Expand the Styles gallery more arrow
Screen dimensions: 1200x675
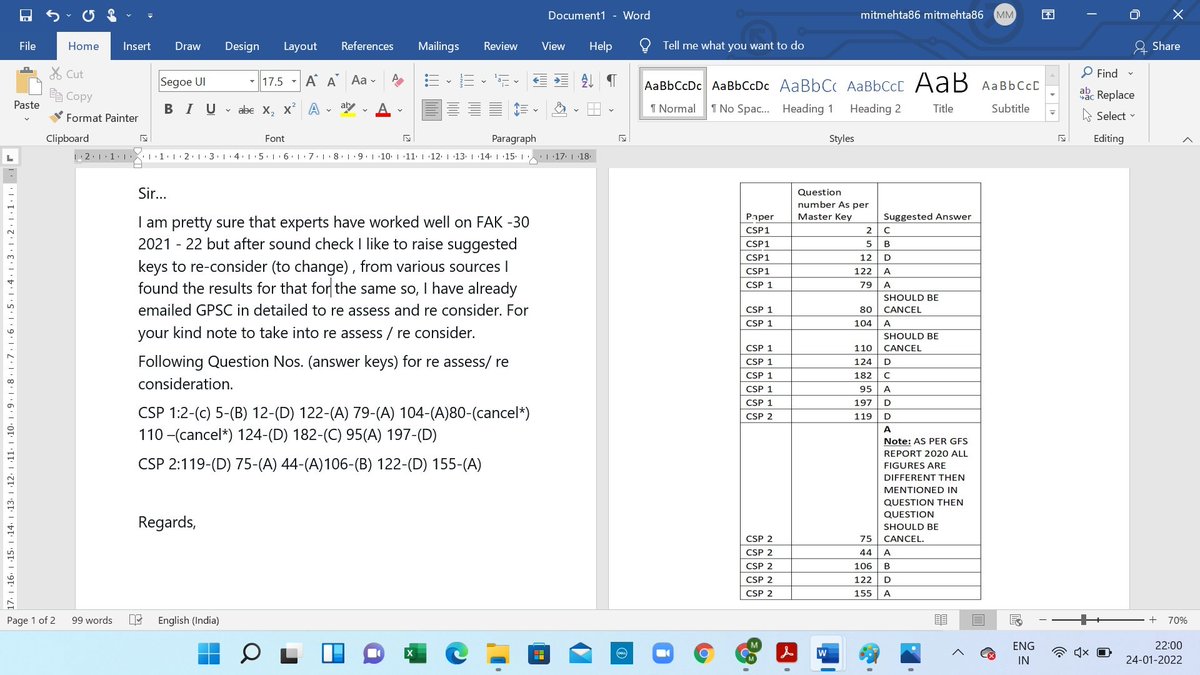1050,113
